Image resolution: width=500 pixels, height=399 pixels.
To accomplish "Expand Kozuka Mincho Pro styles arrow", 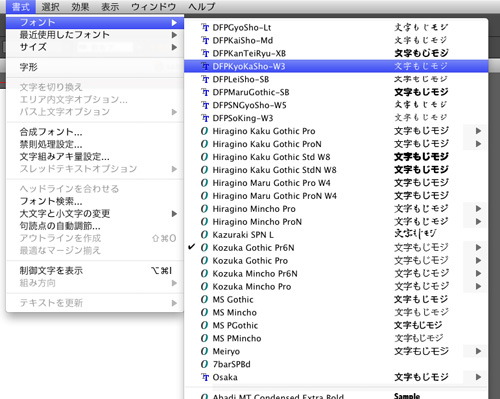I will pos(478,286).
